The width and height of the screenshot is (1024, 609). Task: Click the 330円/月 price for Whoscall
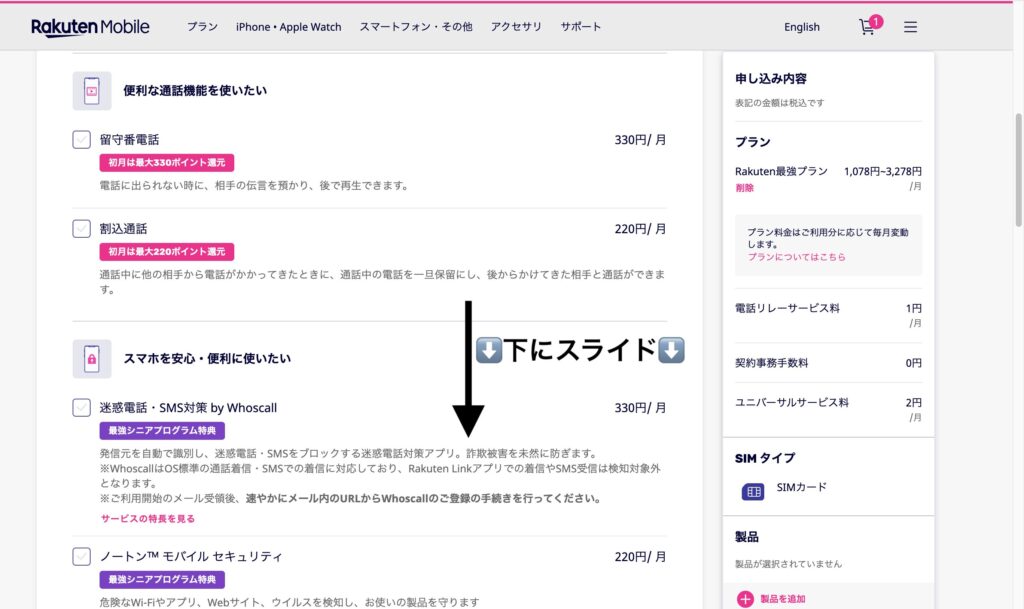tap(640, 407)
